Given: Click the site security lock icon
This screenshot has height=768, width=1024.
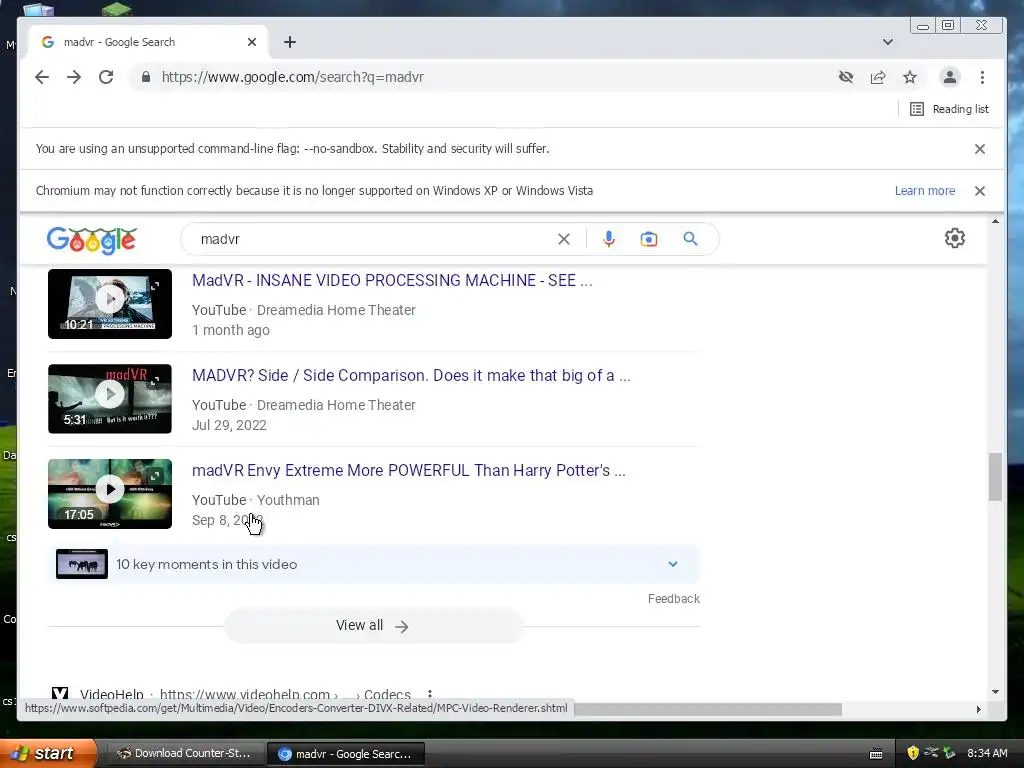Looking at the screenshot, I should coord(146,77).
